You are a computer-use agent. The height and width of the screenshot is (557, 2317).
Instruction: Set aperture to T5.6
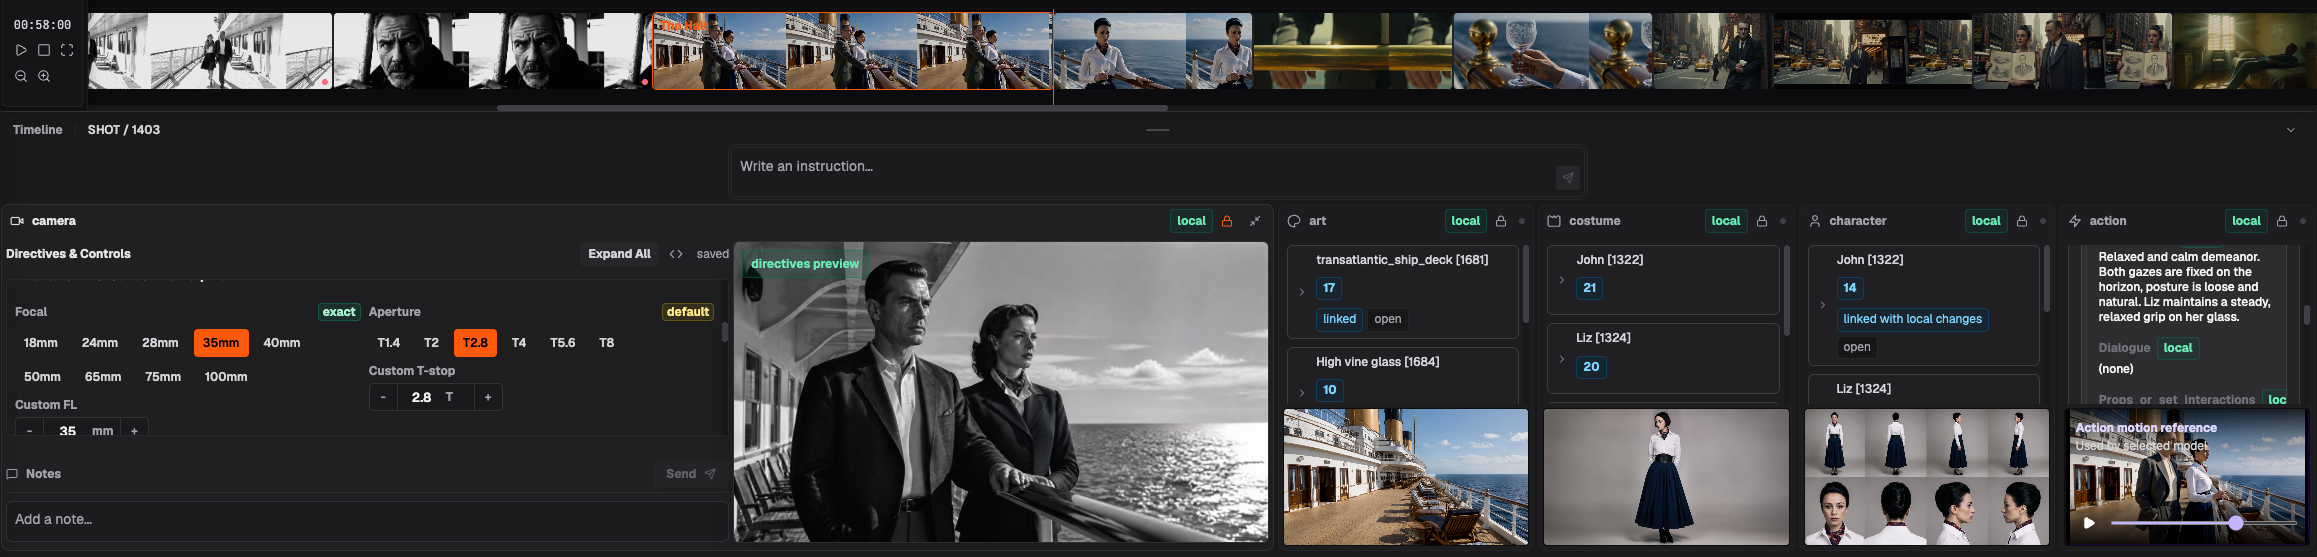pyautogui.click(x=563, y=343)
